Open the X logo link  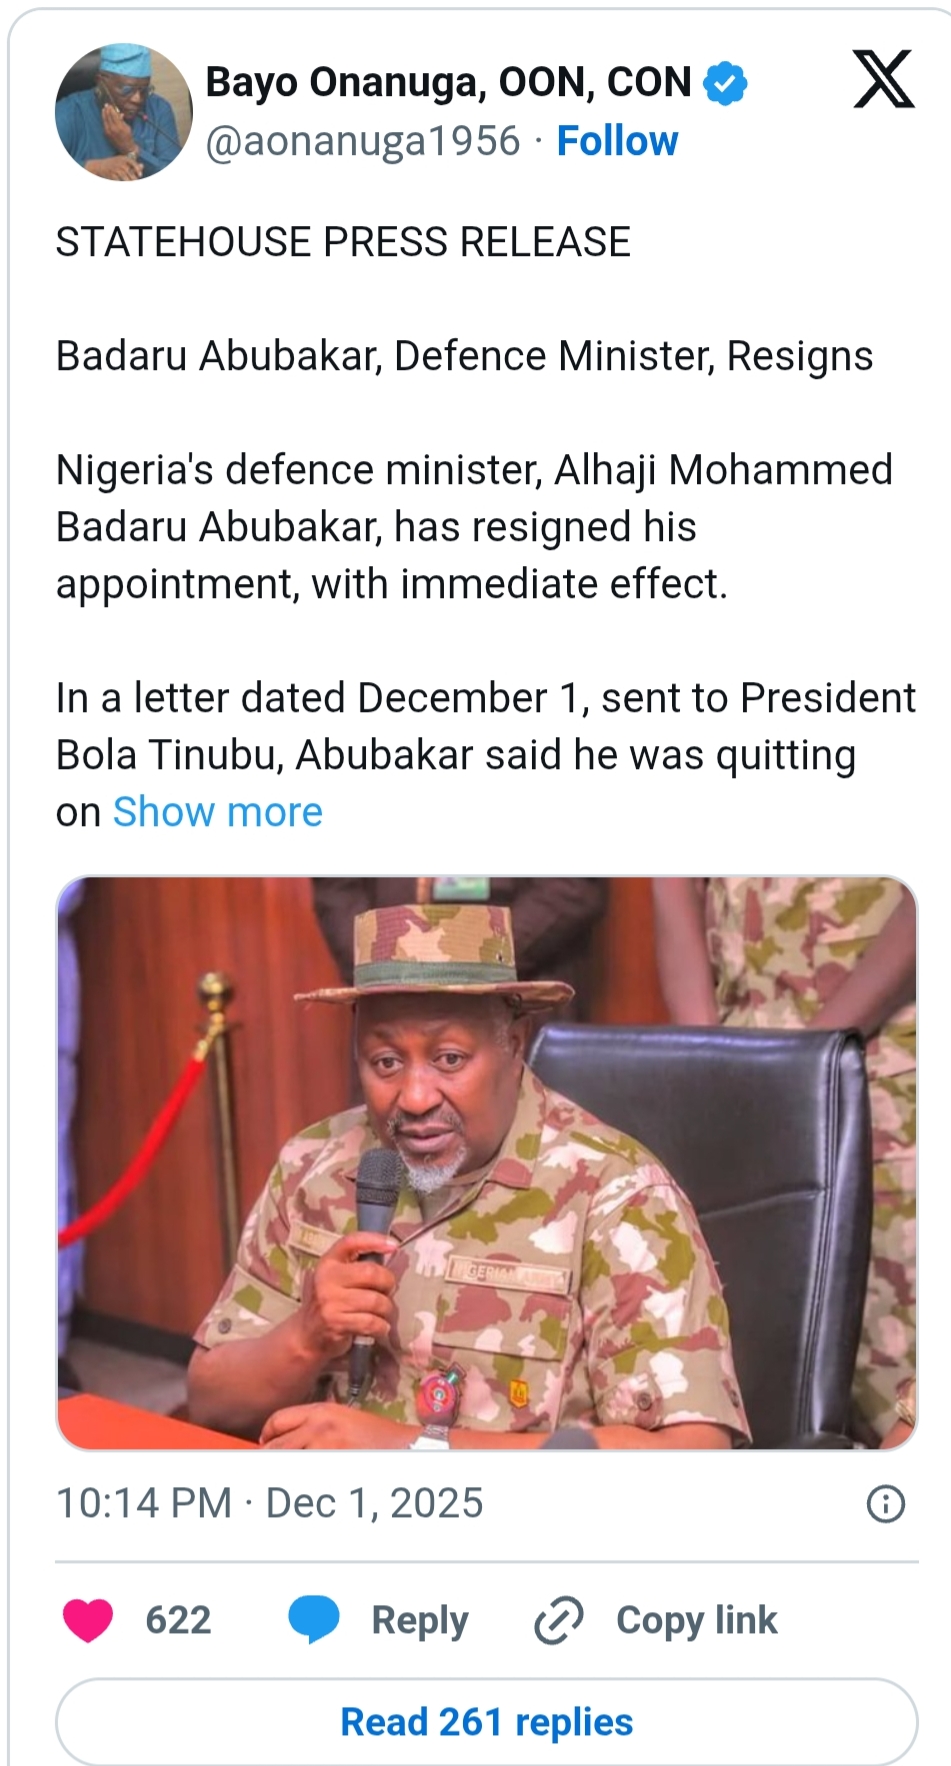(883, 79)
